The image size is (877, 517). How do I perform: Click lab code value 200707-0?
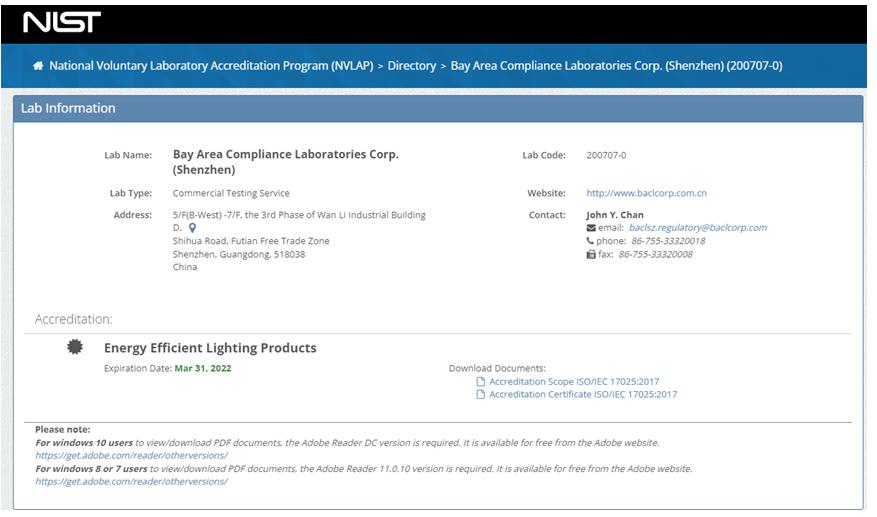click(x=606, y=156)
